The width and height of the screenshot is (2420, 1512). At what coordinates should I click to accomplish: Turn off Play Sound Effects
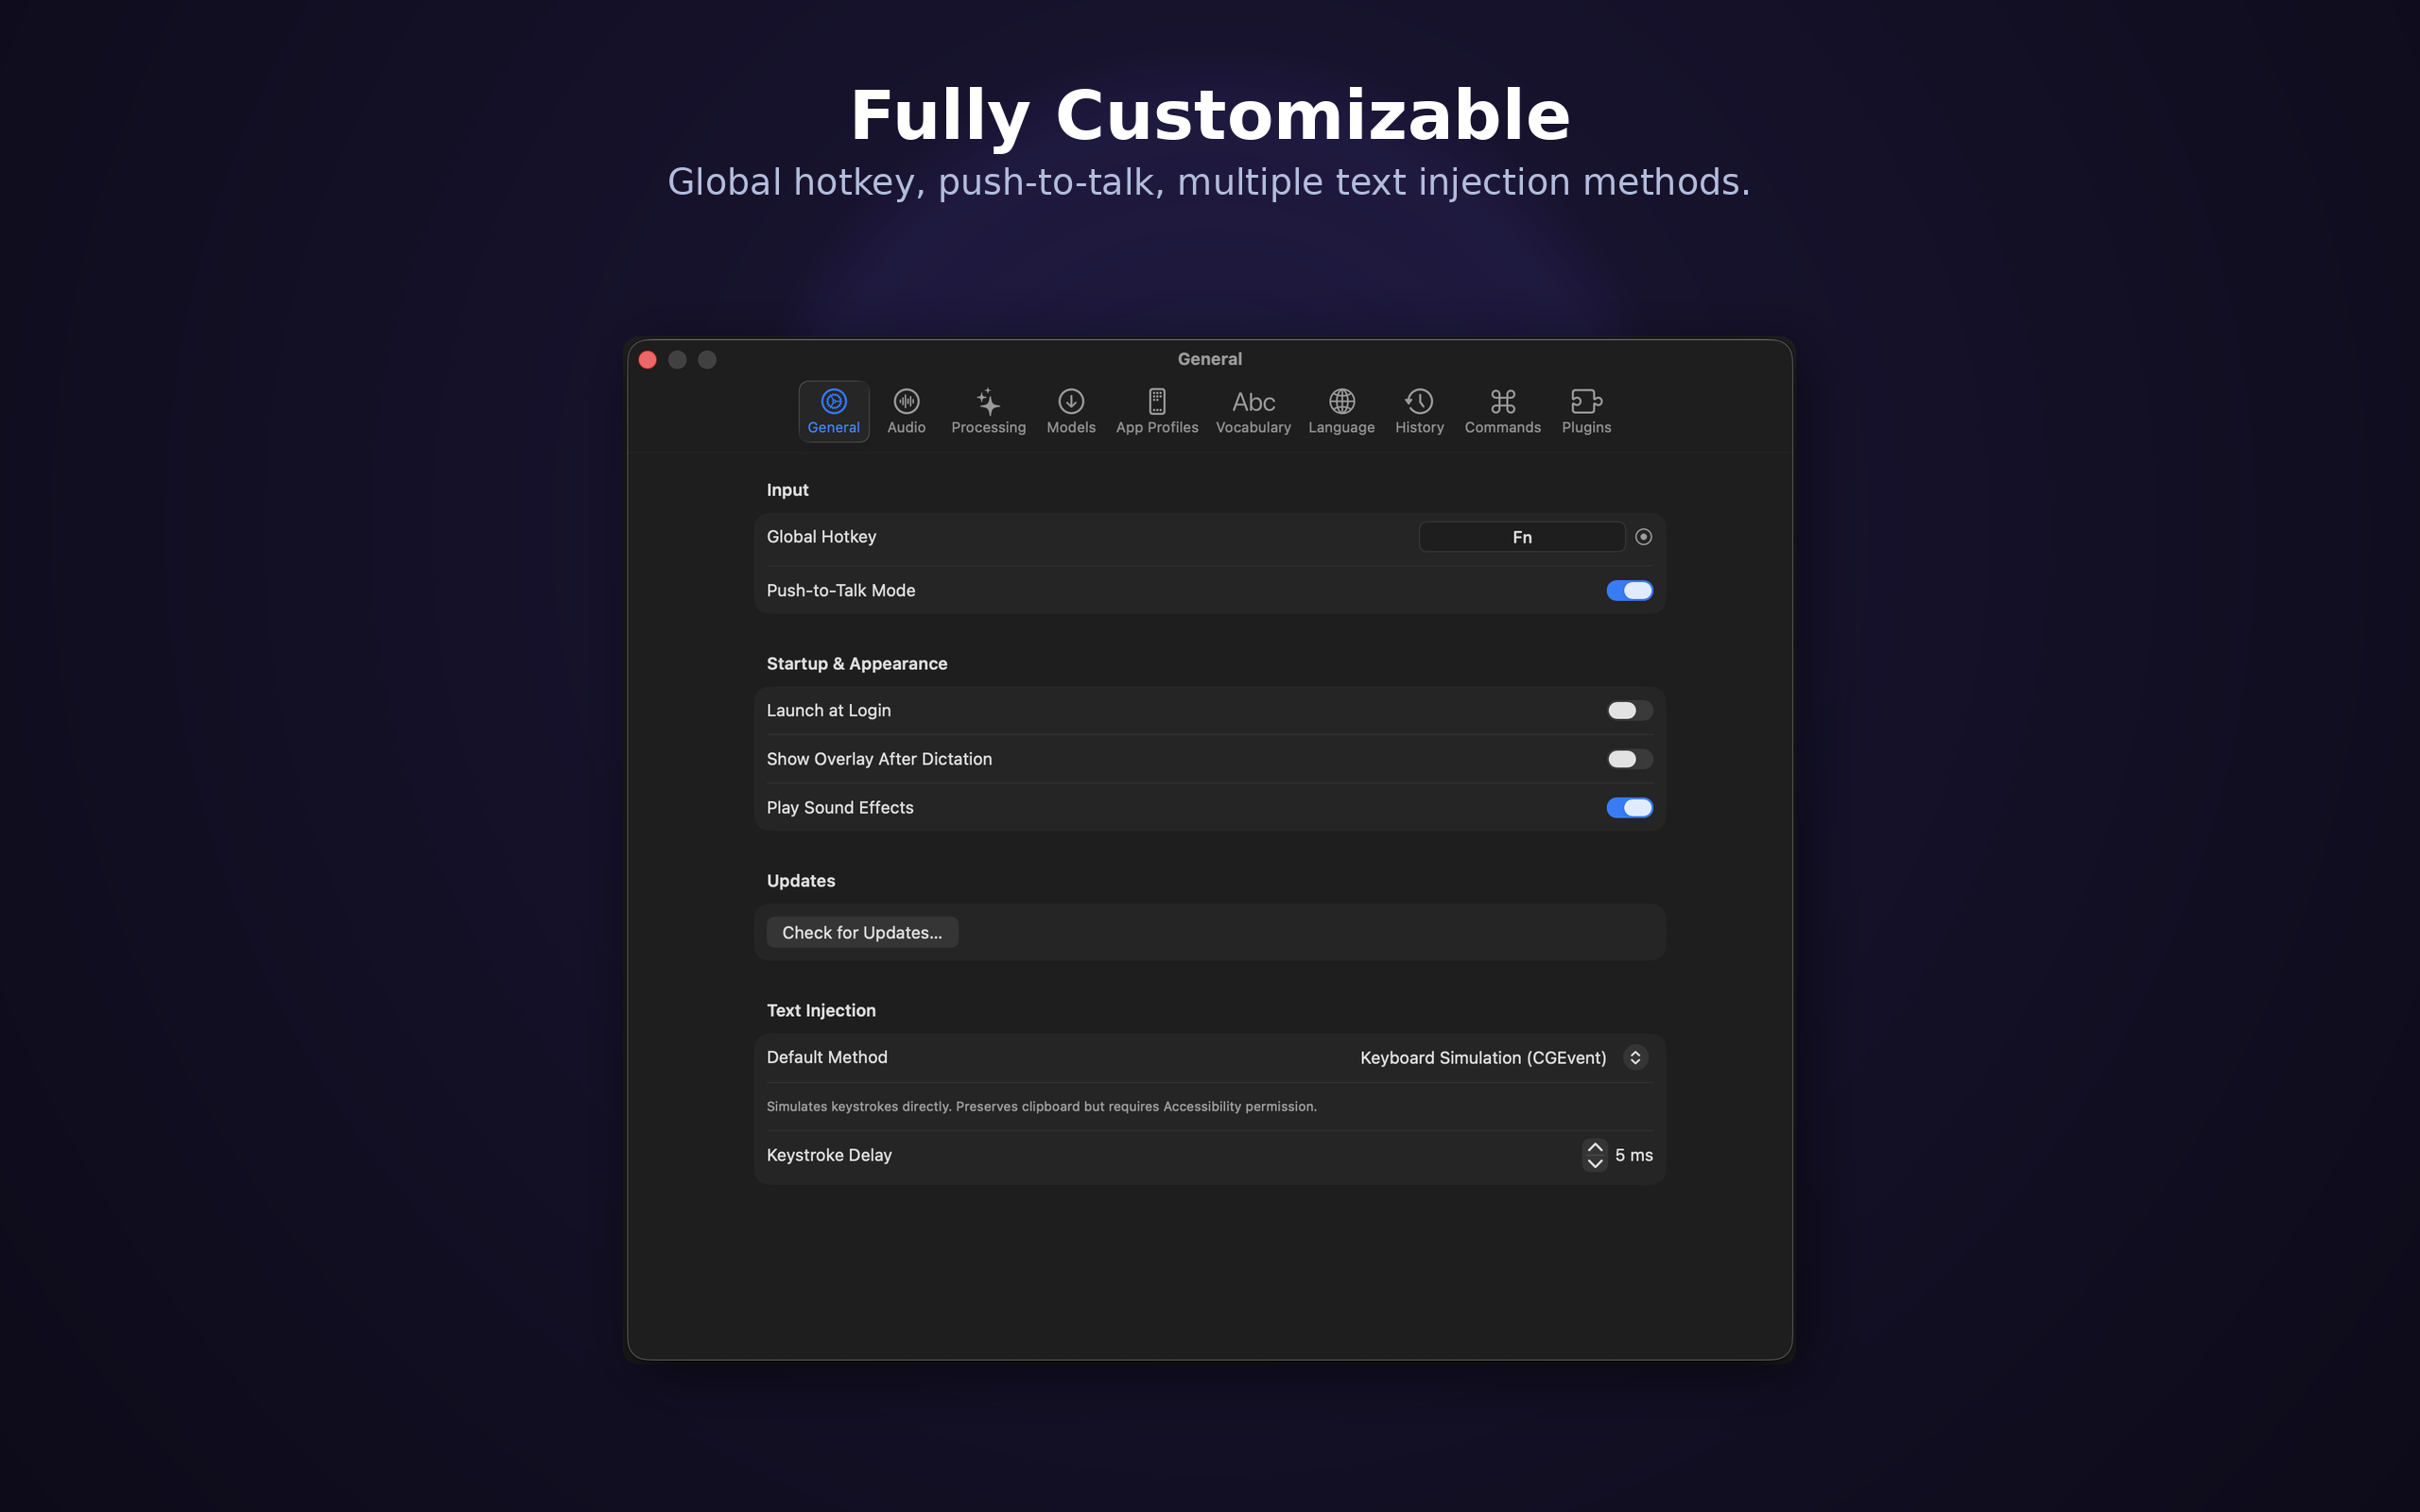point(1629,807)
